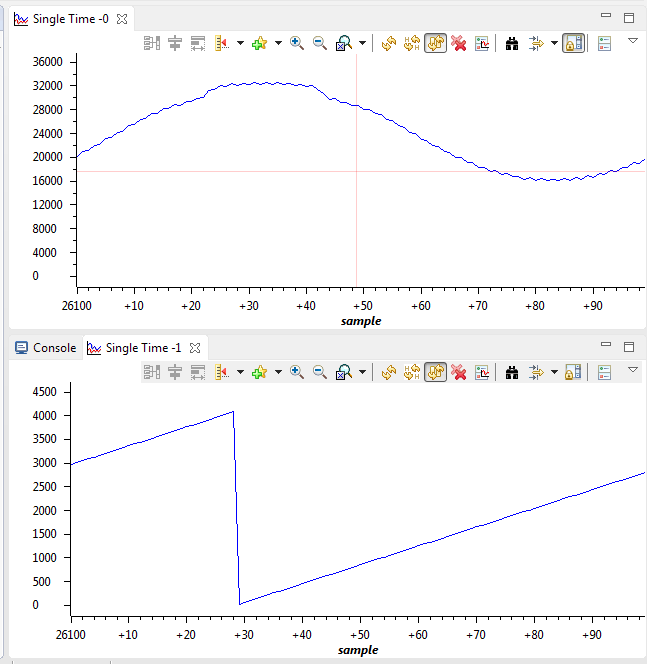Click the red X reset icon in Single Time -0
Screen dimensions: 647x664
459,43
